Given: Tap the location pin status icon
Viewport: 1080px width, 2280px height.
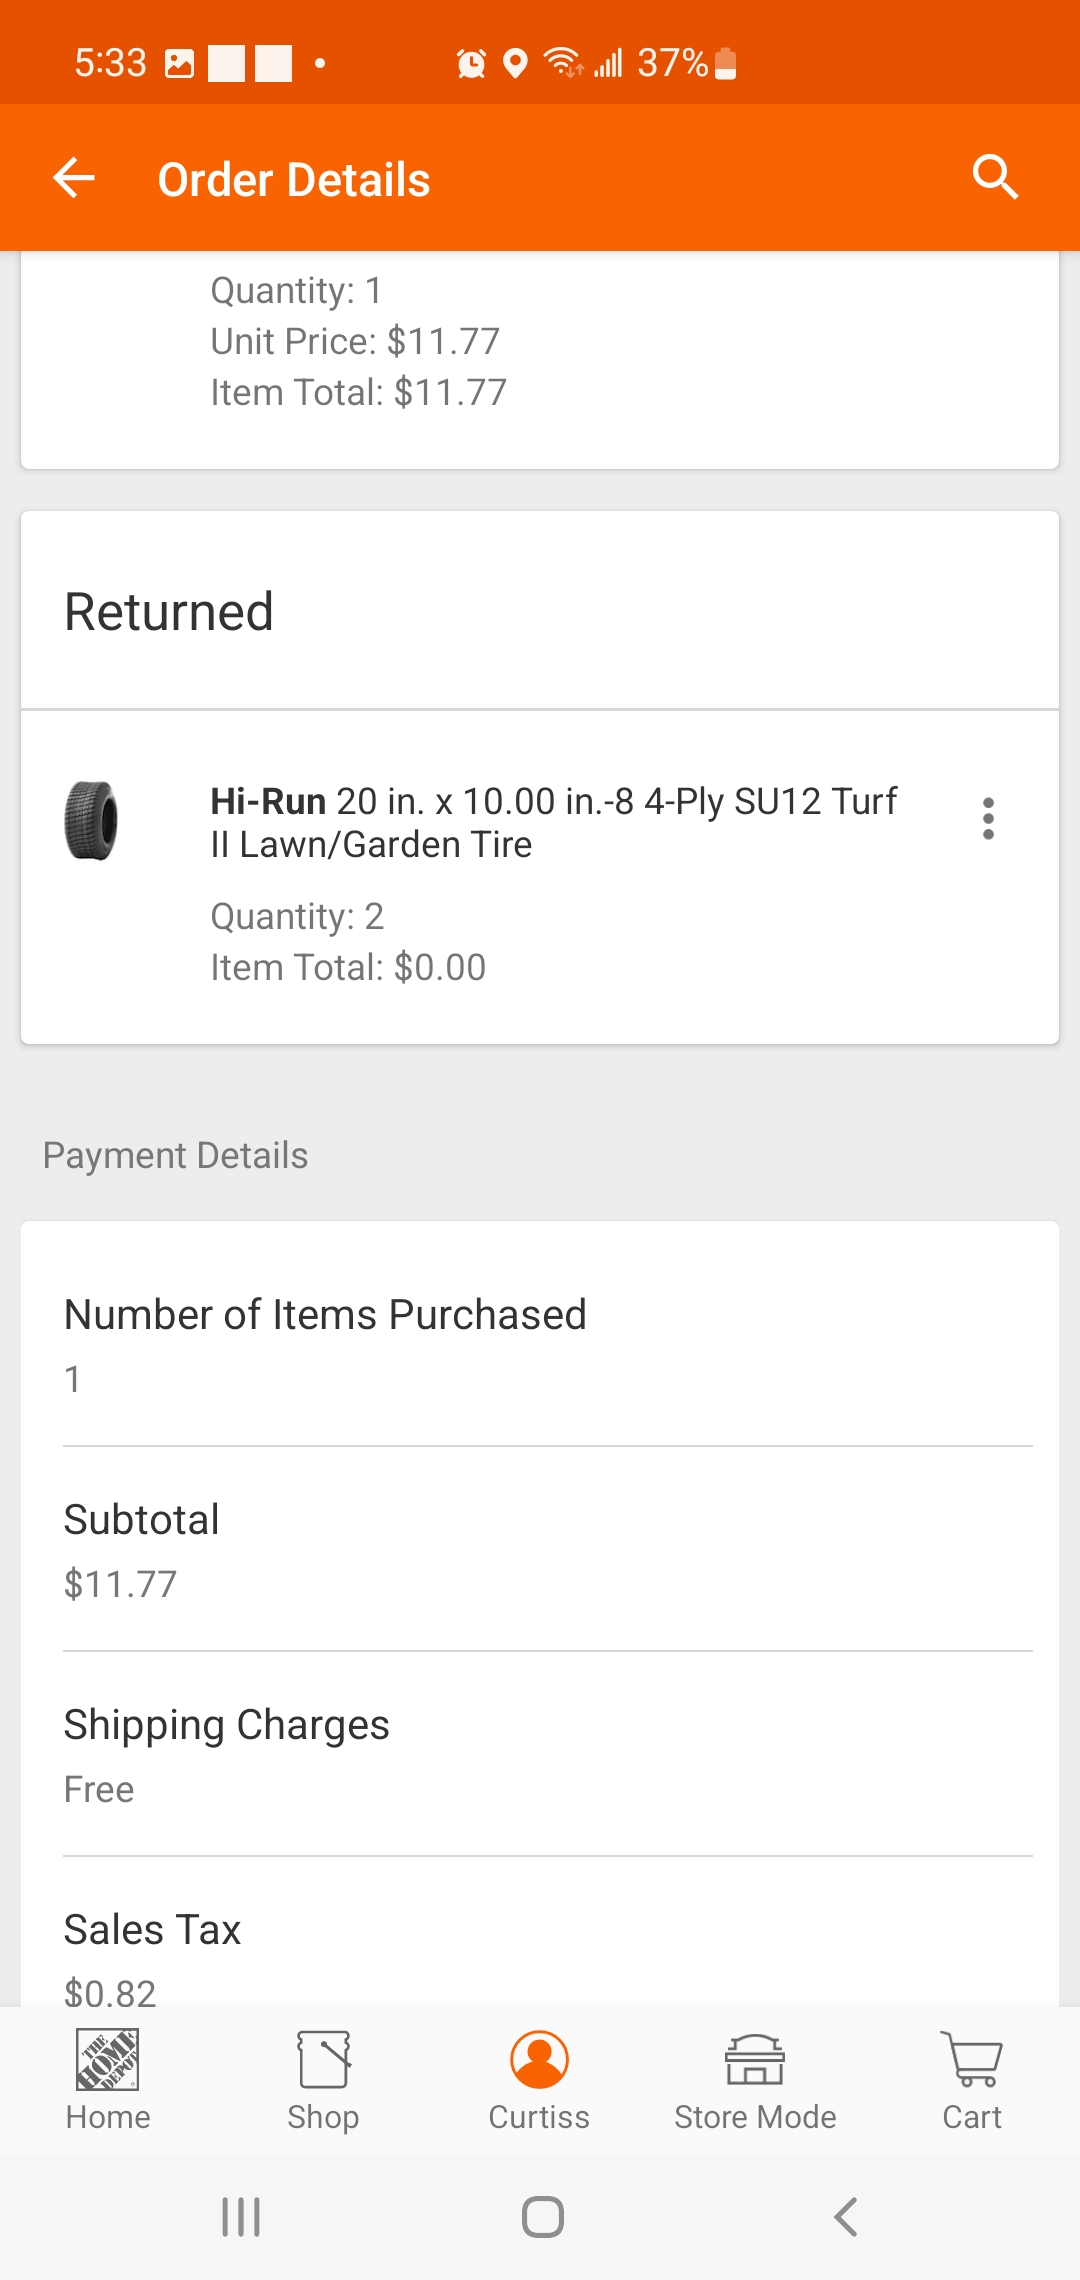Looking at the screenshot, I should point(515,64).
